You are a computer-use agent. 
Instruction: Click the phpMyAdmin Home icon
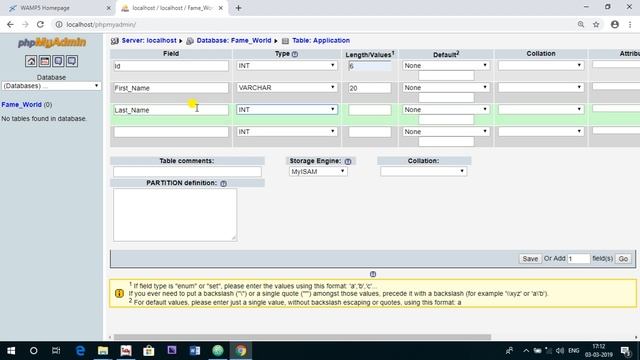click(31, 61)
